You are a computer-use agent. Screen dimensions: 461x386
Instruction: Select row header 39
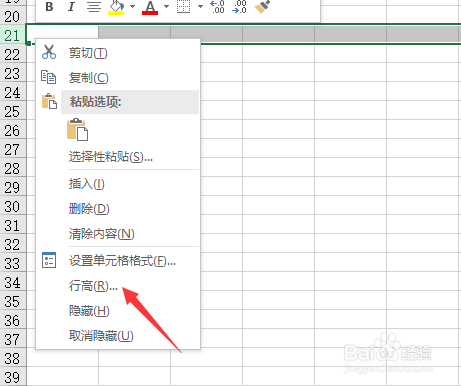(x=13, y=377)
